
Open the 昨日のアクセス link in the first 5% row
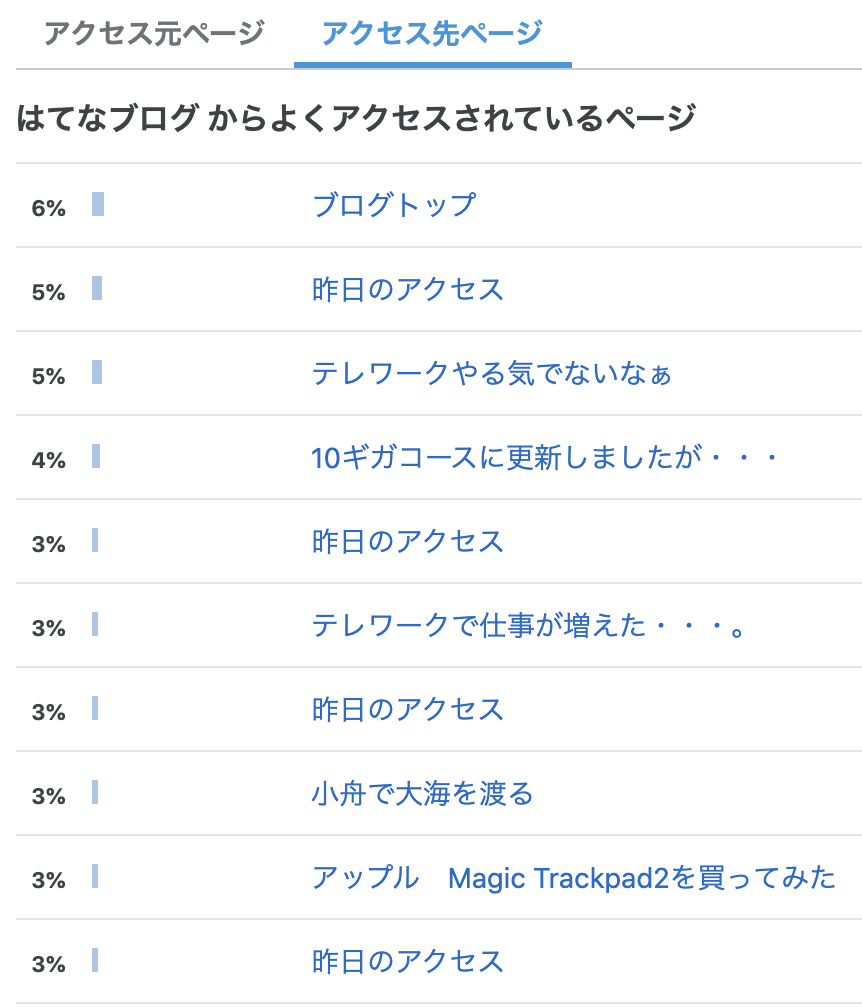[x=408, y=289]
